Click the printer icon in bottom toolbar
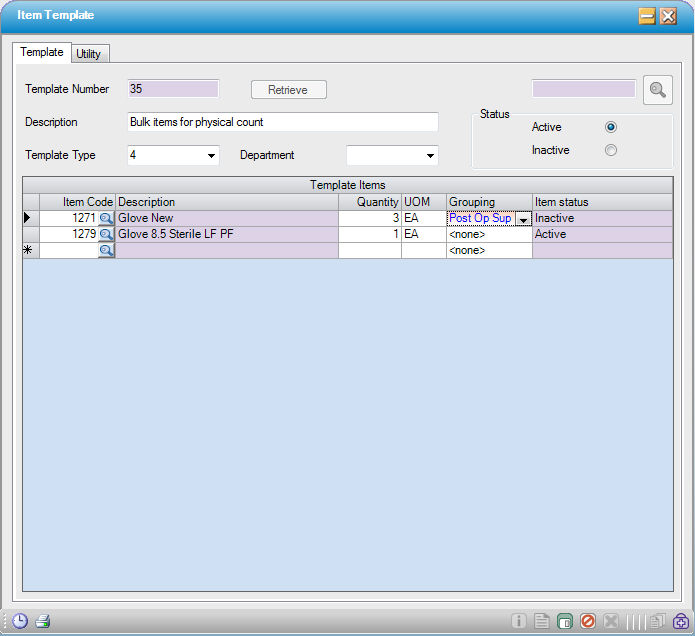The height and width of the screenshot is (636, 695). pos(43,621)
